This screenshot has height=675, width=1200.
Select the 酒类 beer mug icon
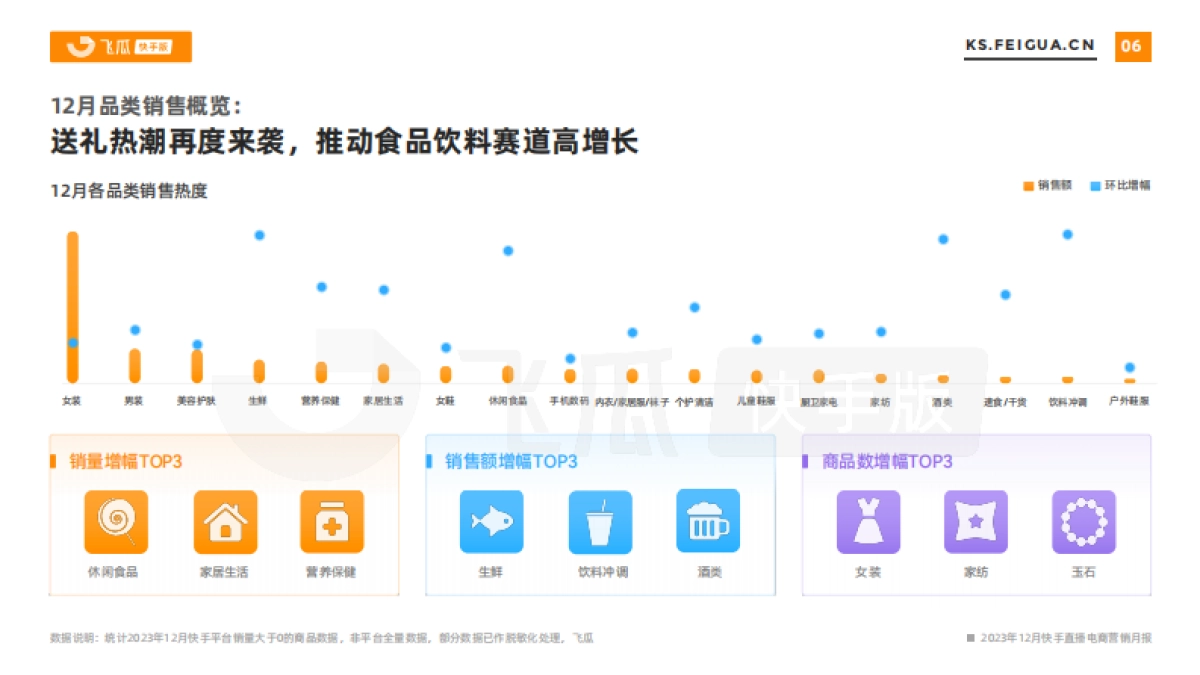[707, 520]
